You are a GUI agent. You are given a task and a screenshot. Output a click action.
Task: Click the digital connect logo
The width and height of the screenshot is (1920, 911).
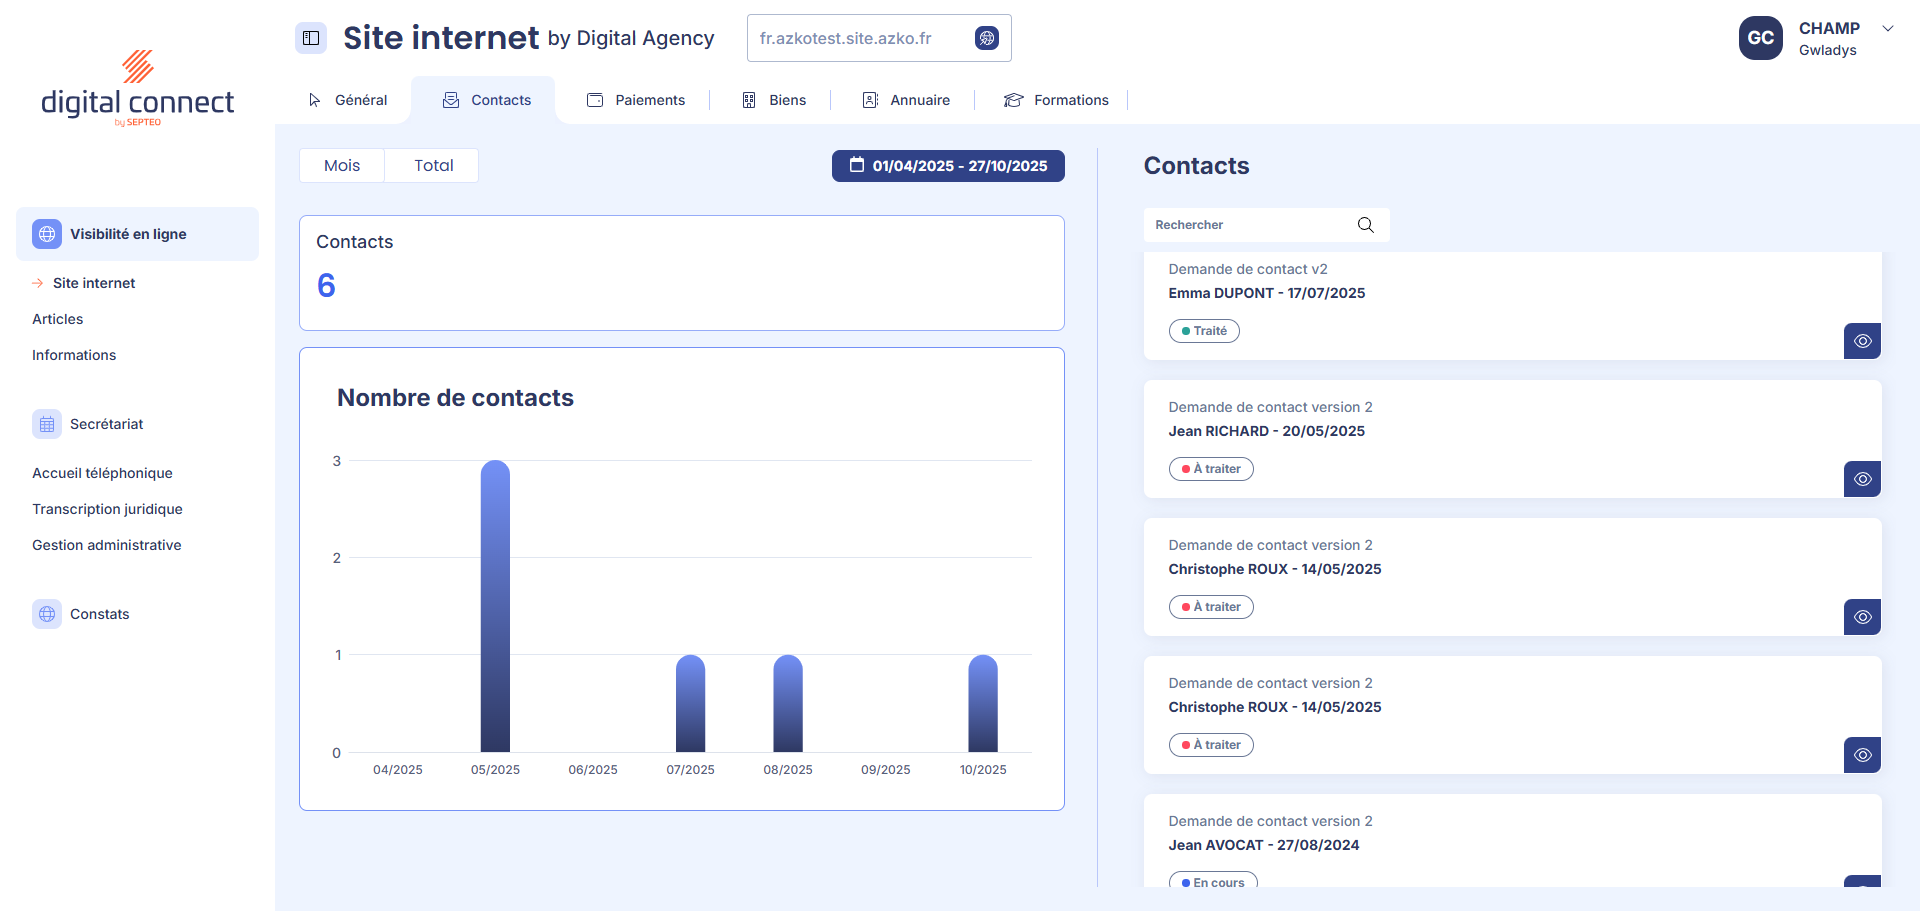(138, 90)
